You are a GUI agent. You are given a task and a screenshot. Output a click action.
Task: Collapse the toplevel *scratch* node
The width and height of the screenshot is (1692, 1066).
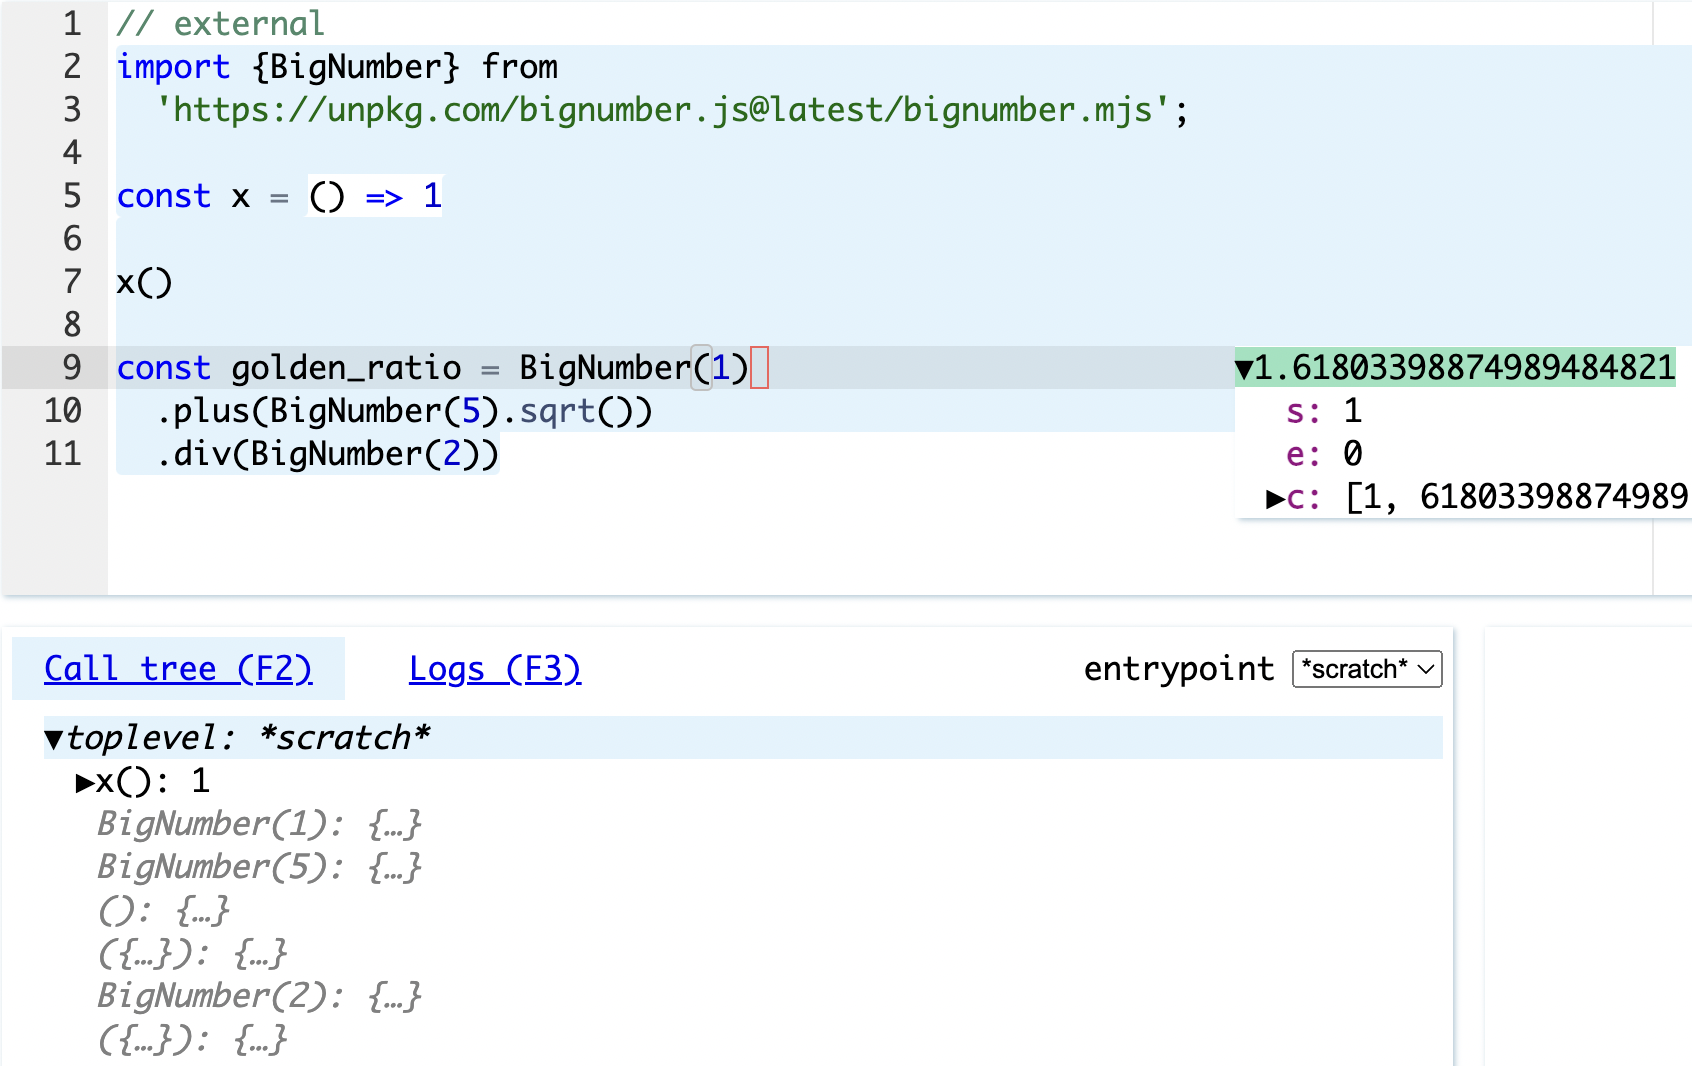tap(54, 739)
